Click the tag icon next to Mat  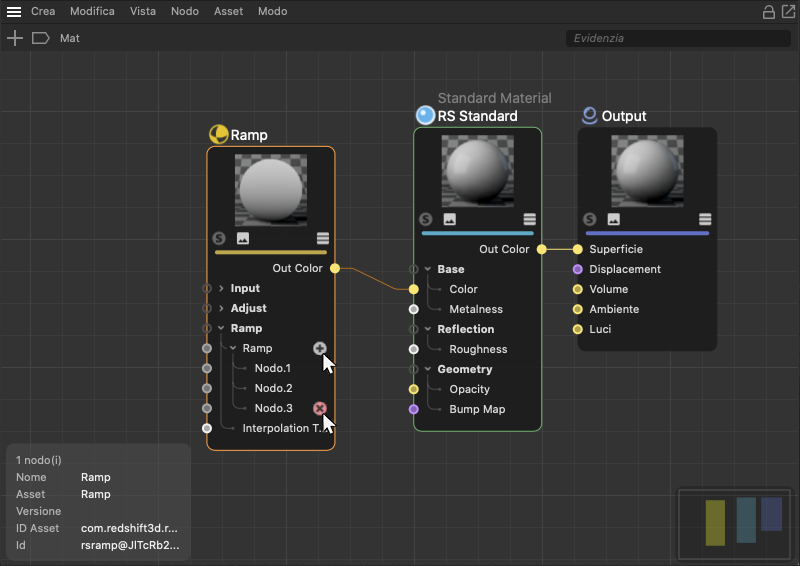click(x=40, y=38)
